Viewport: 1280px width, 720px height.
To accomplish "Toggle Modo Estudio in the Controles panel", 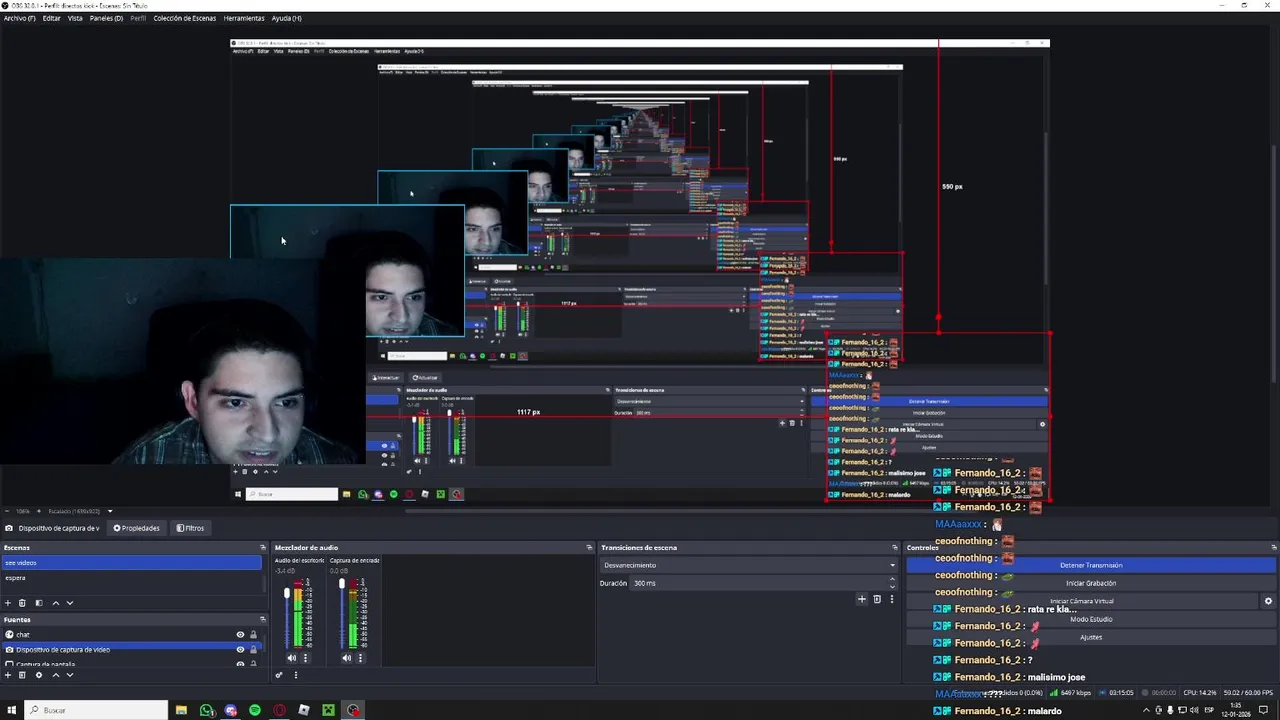I will pos(1091,619).
